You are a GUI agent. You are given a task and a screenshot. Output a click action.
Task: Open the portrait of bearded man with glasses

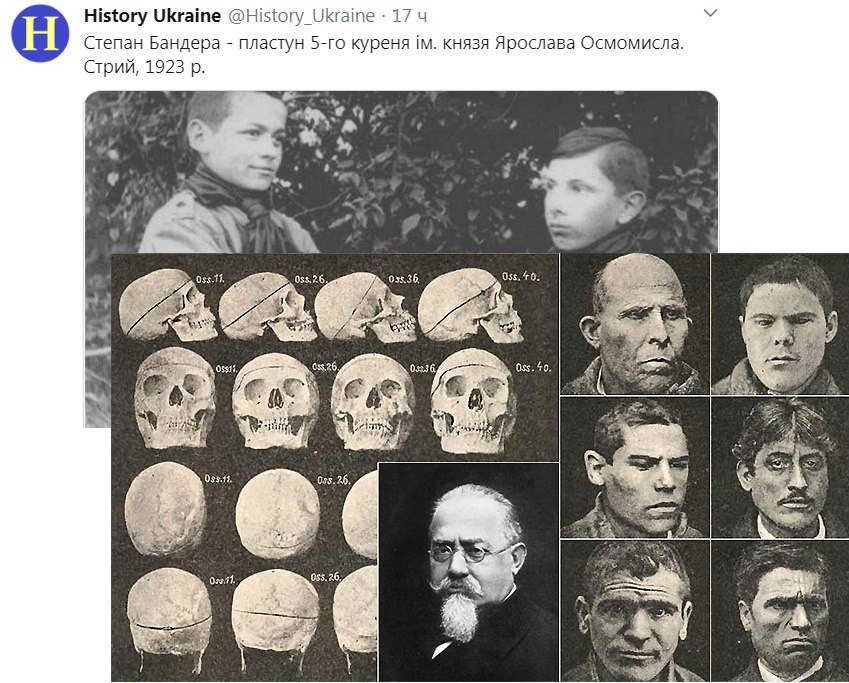469,572
